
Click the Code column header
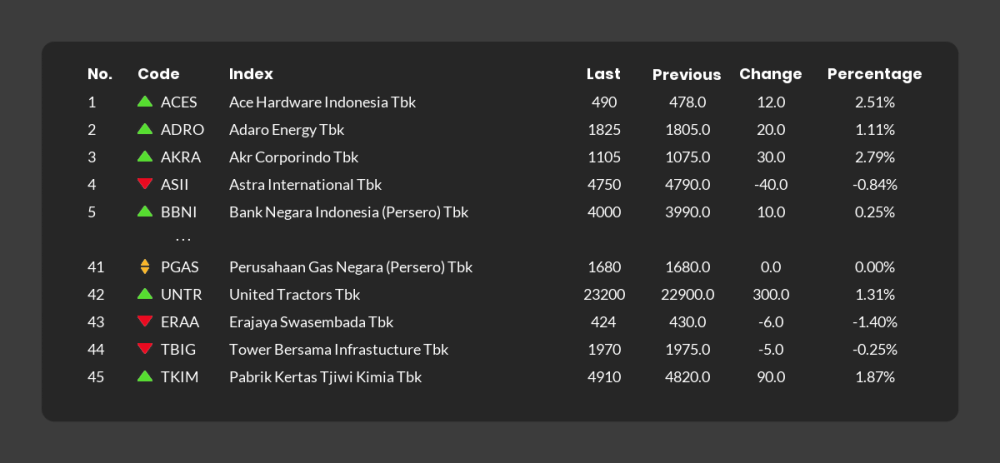pos(158,74)
